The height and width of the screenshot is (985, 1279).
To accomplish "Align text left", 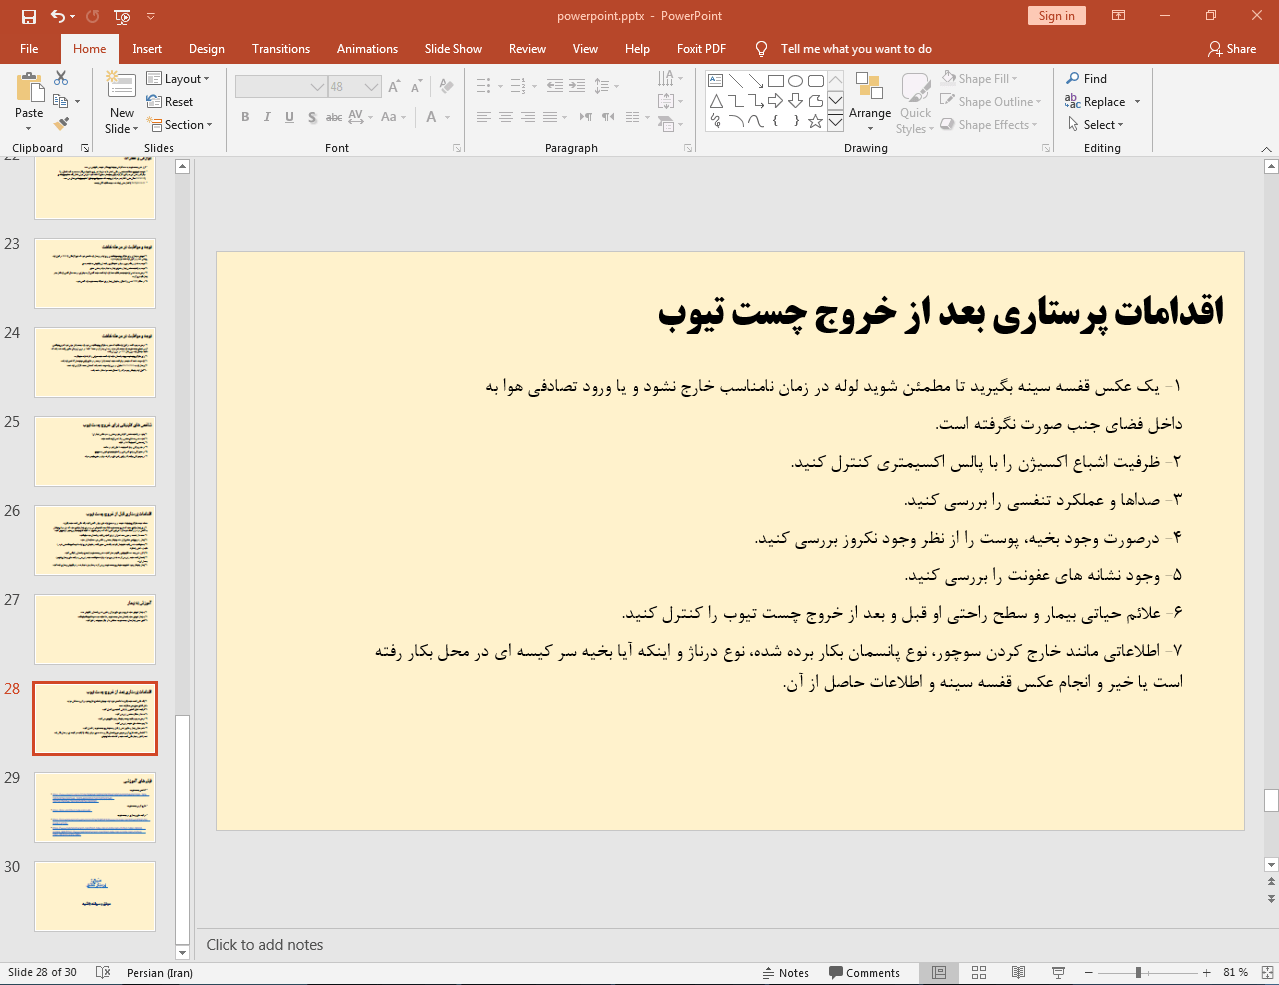I will (484, 117).
